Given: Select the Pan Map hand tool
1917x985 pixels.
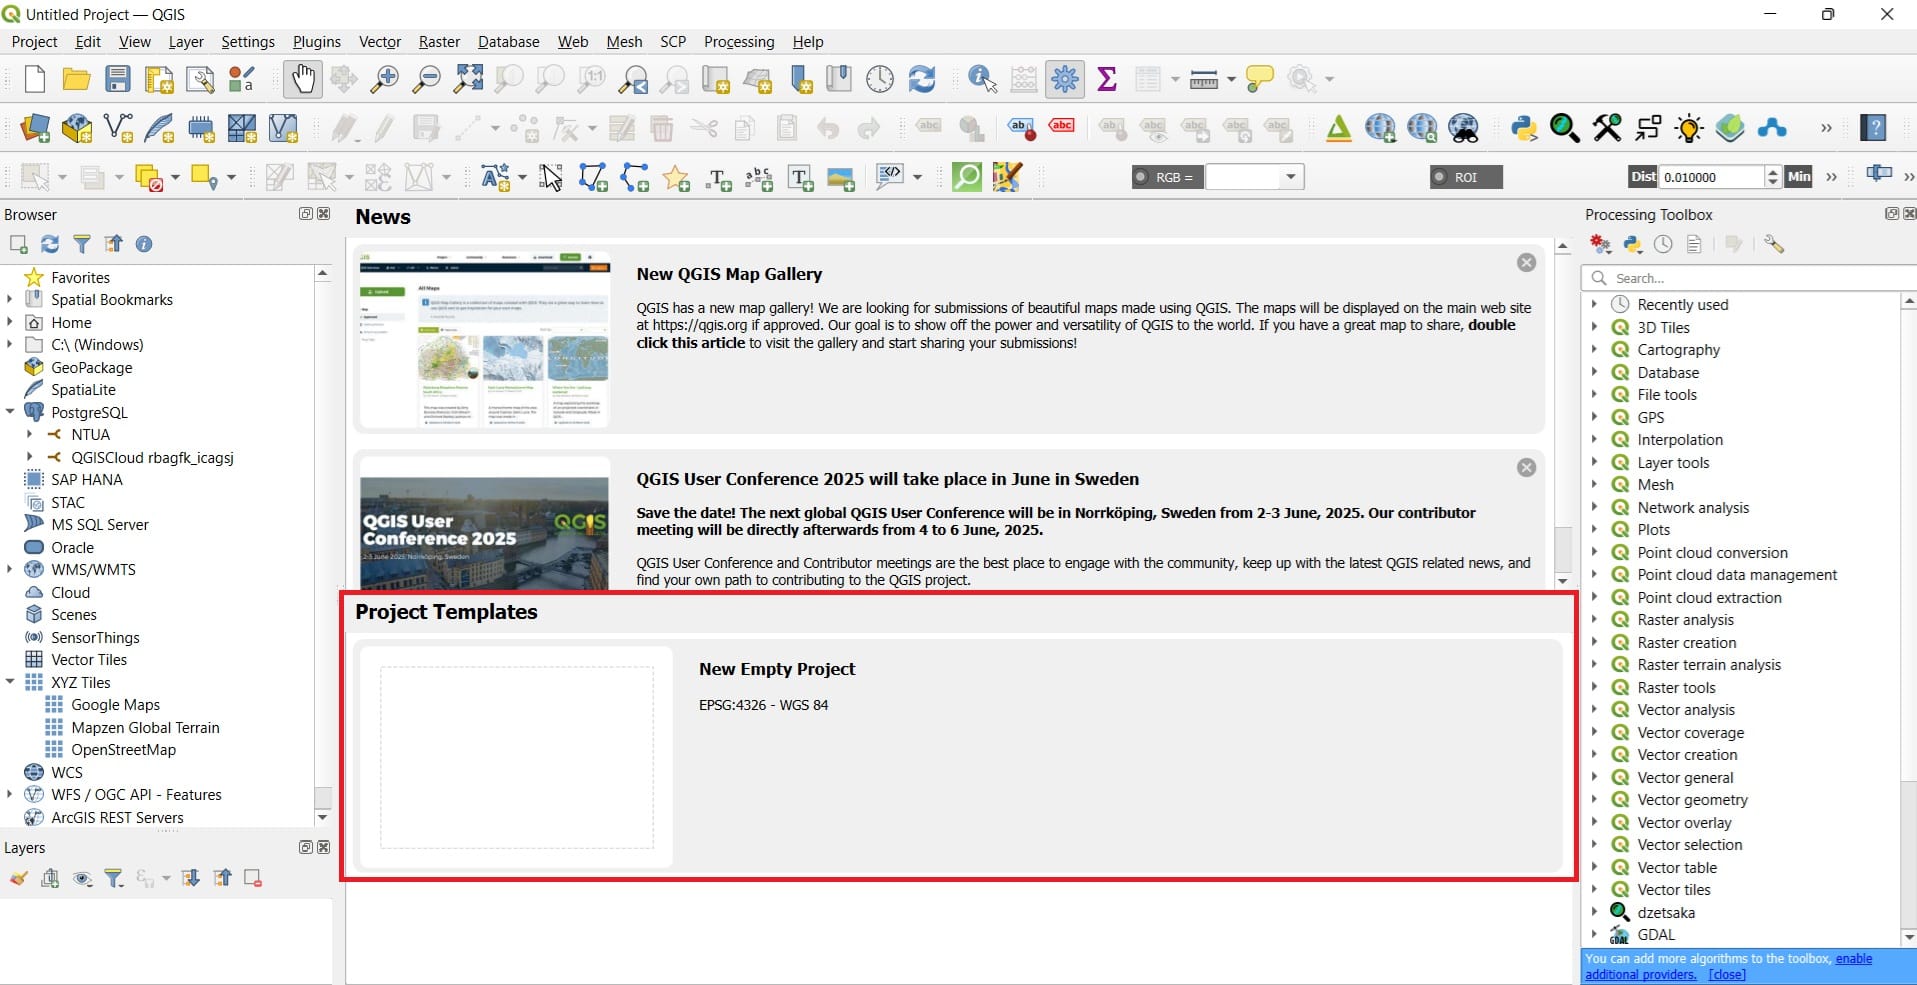Looking at the screenshot, I should point(302,79).
